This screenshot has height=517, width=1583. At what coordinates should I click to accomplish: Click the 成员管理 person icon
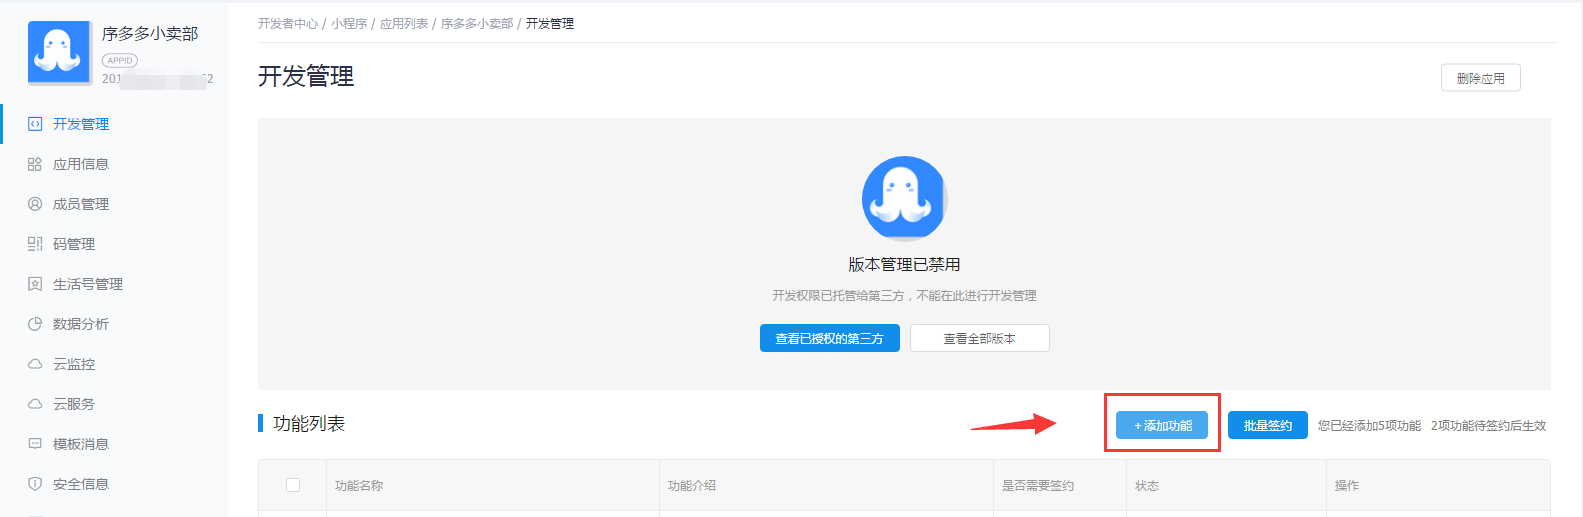[35, 204]
